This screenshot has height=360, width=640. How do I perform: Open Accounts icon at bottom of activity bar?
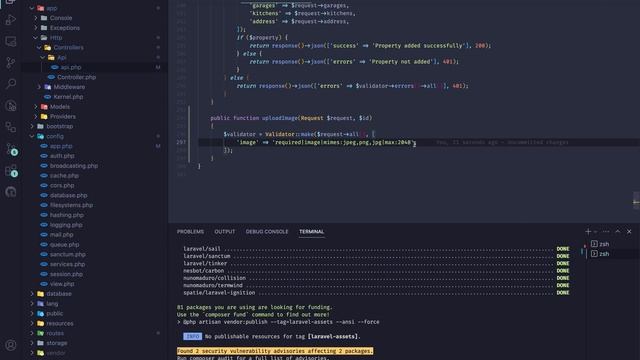[x=11, y=345]
